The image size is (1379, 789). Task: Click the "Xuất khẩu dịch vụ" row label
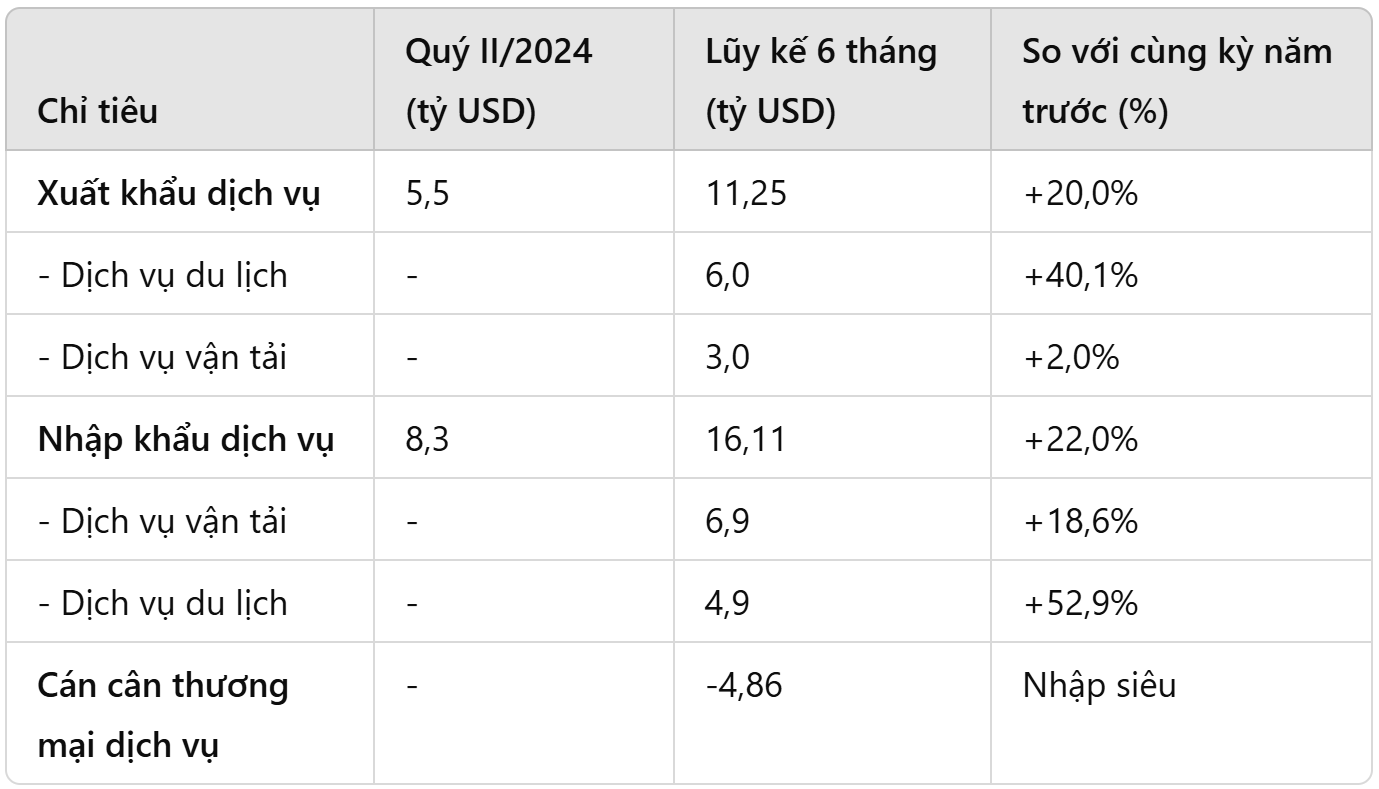pos(179,193)
